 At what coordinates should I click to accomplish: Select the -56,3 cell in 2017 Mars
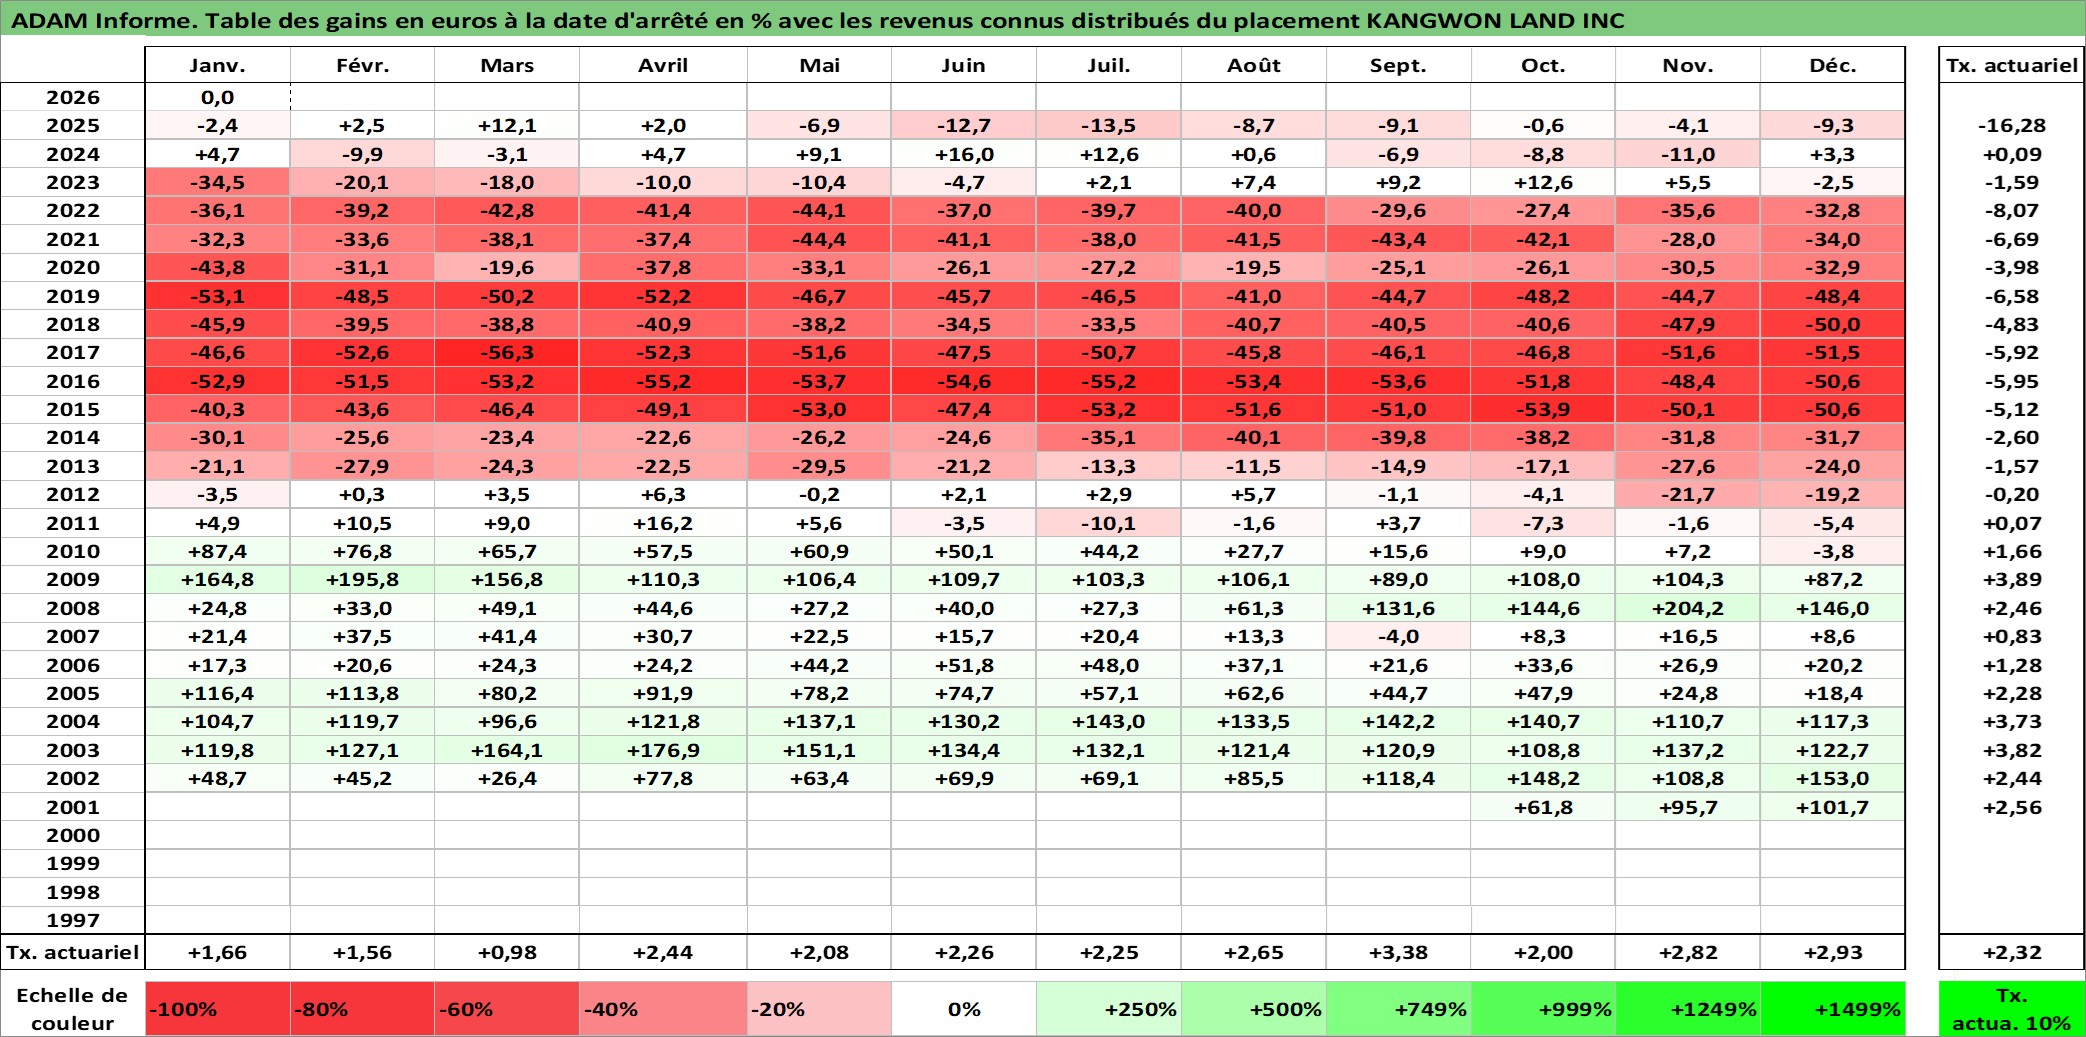click(507, 352)
